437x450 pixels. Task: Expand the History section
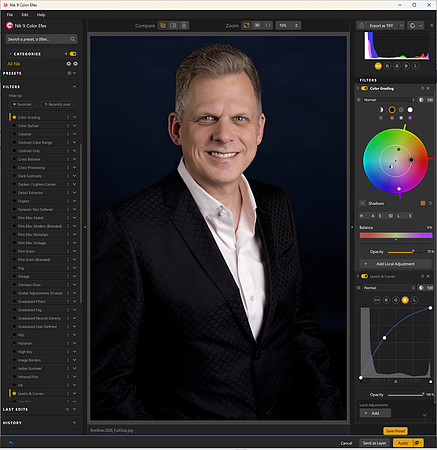[x=74, y=423]
